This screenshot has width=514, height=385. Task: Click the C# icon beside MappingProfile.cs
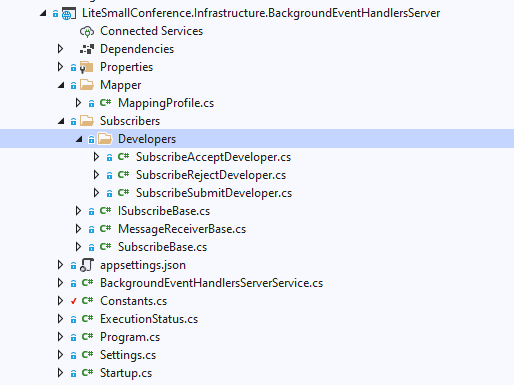105,103
